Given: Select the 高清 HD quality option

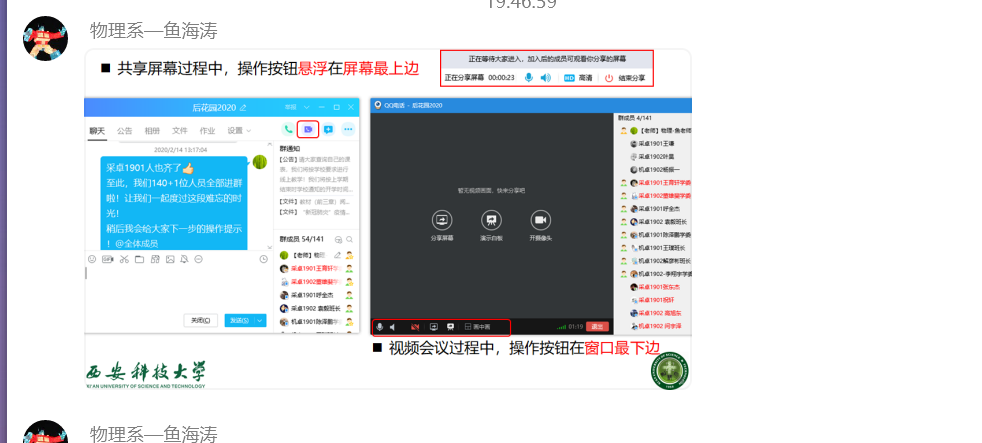Looking at the screenshot, I should tap(578, 77).
